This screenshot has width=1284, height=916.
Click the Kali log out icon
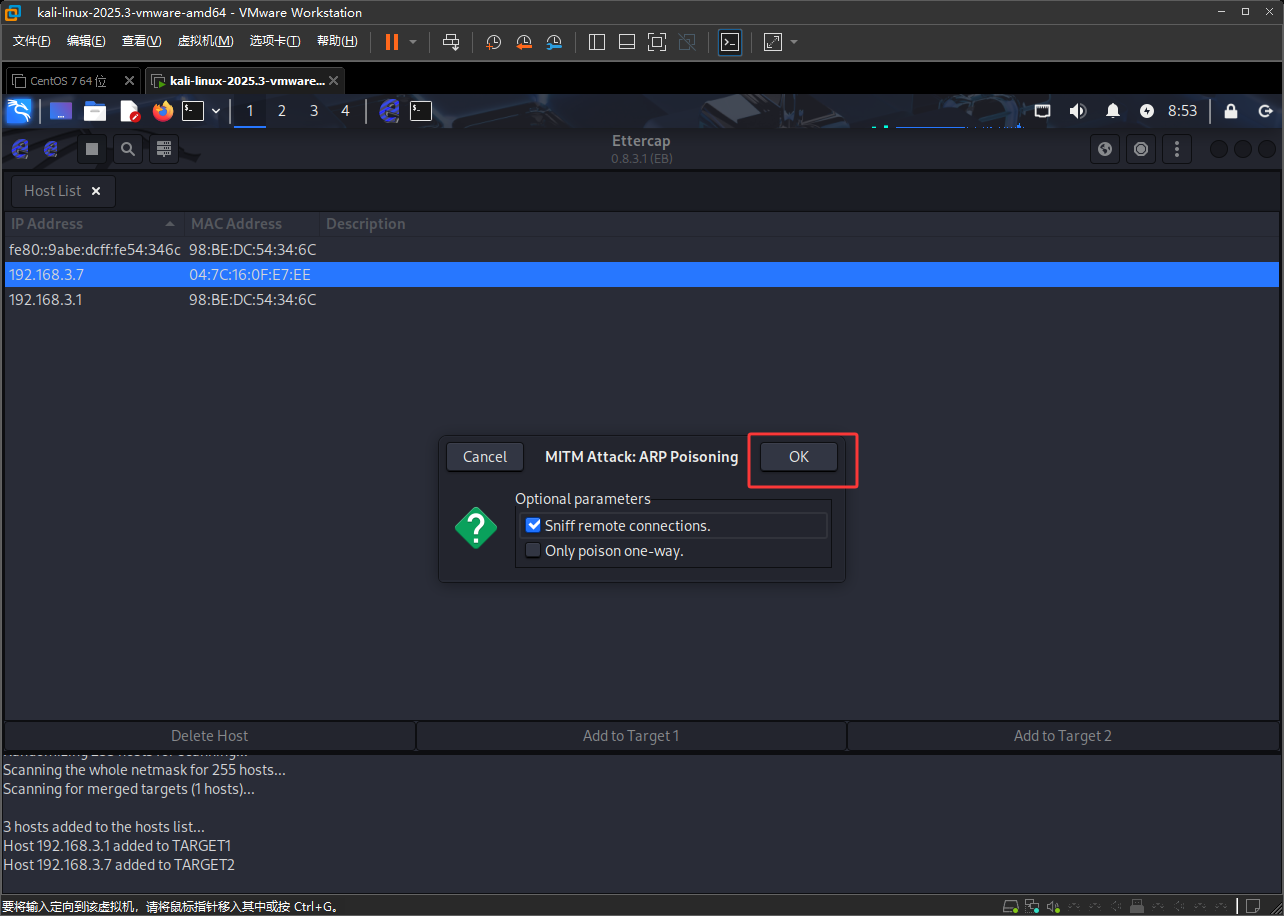(1265, 111)
